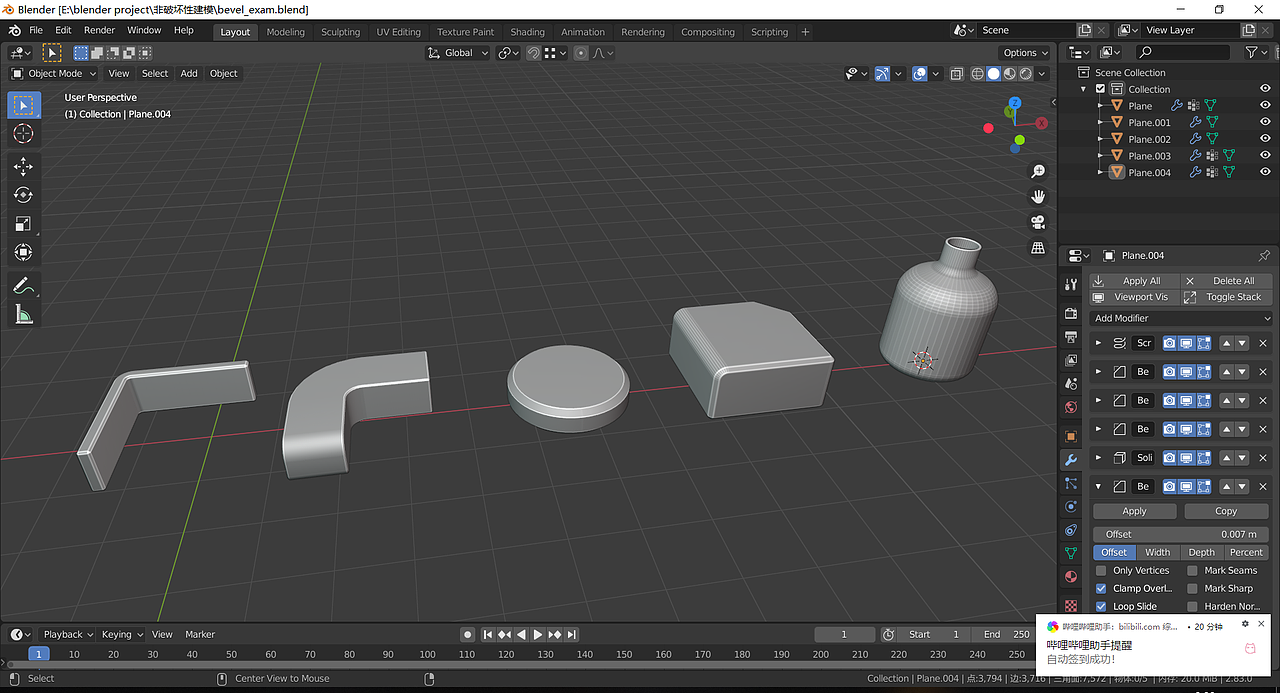Screen dimensions: 1280x693
Task: Activate the Select Box tool
Action: (x=24, y=104)
